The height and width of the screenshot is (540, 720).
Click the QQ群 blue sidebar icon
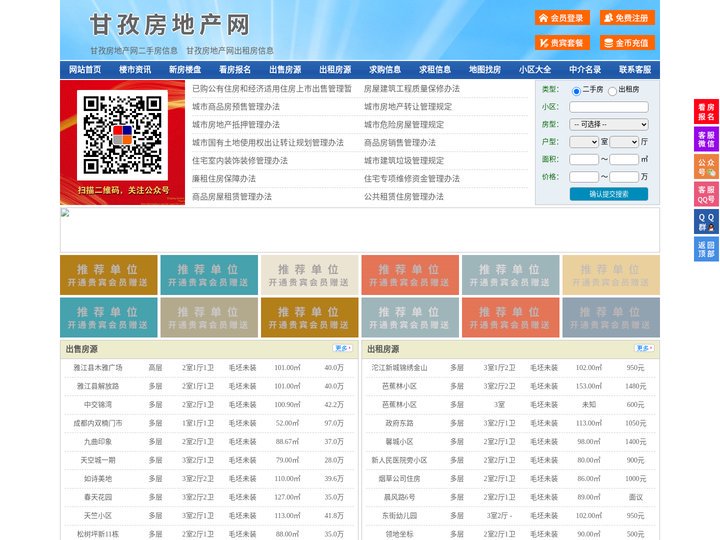click(706, 222)
